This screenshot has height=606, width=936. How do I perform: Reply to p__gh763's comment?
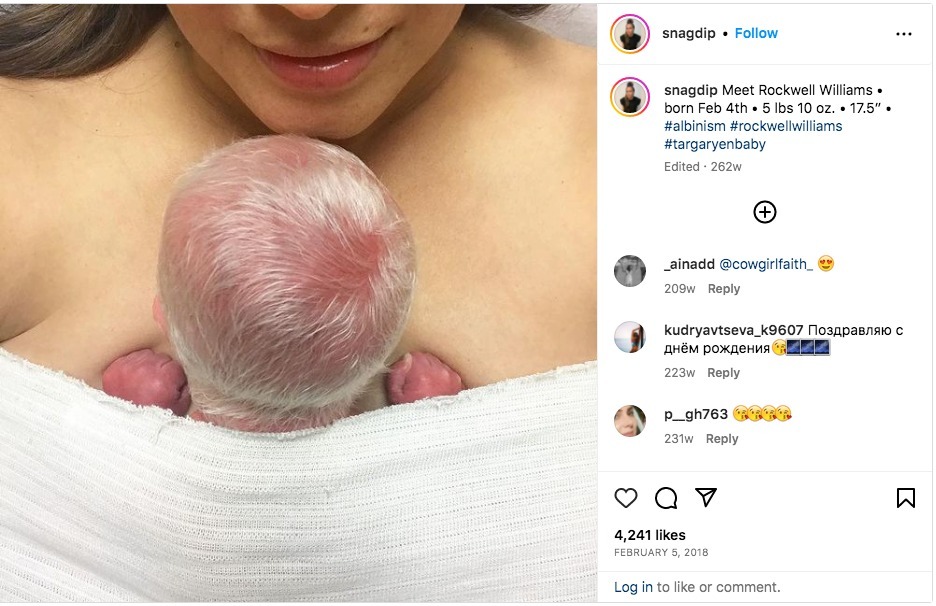[722, 439]
